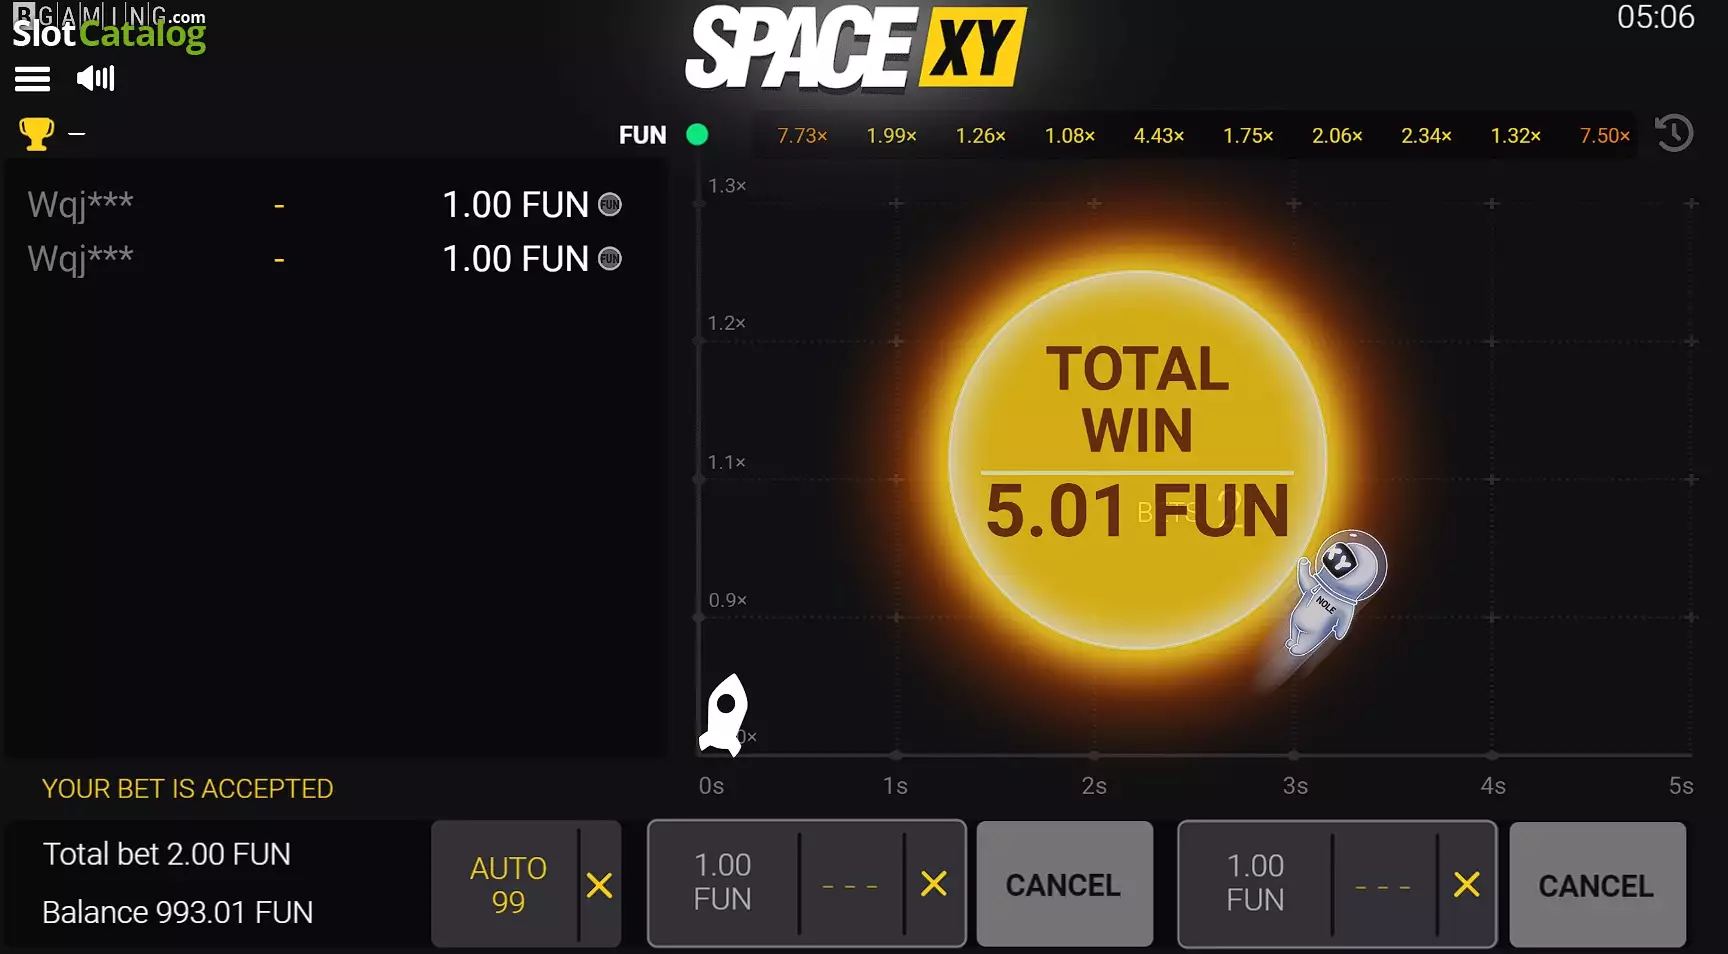This screenshot has width=1728, height=954.
Task: Open the hamburger menu
Action: 33,79
